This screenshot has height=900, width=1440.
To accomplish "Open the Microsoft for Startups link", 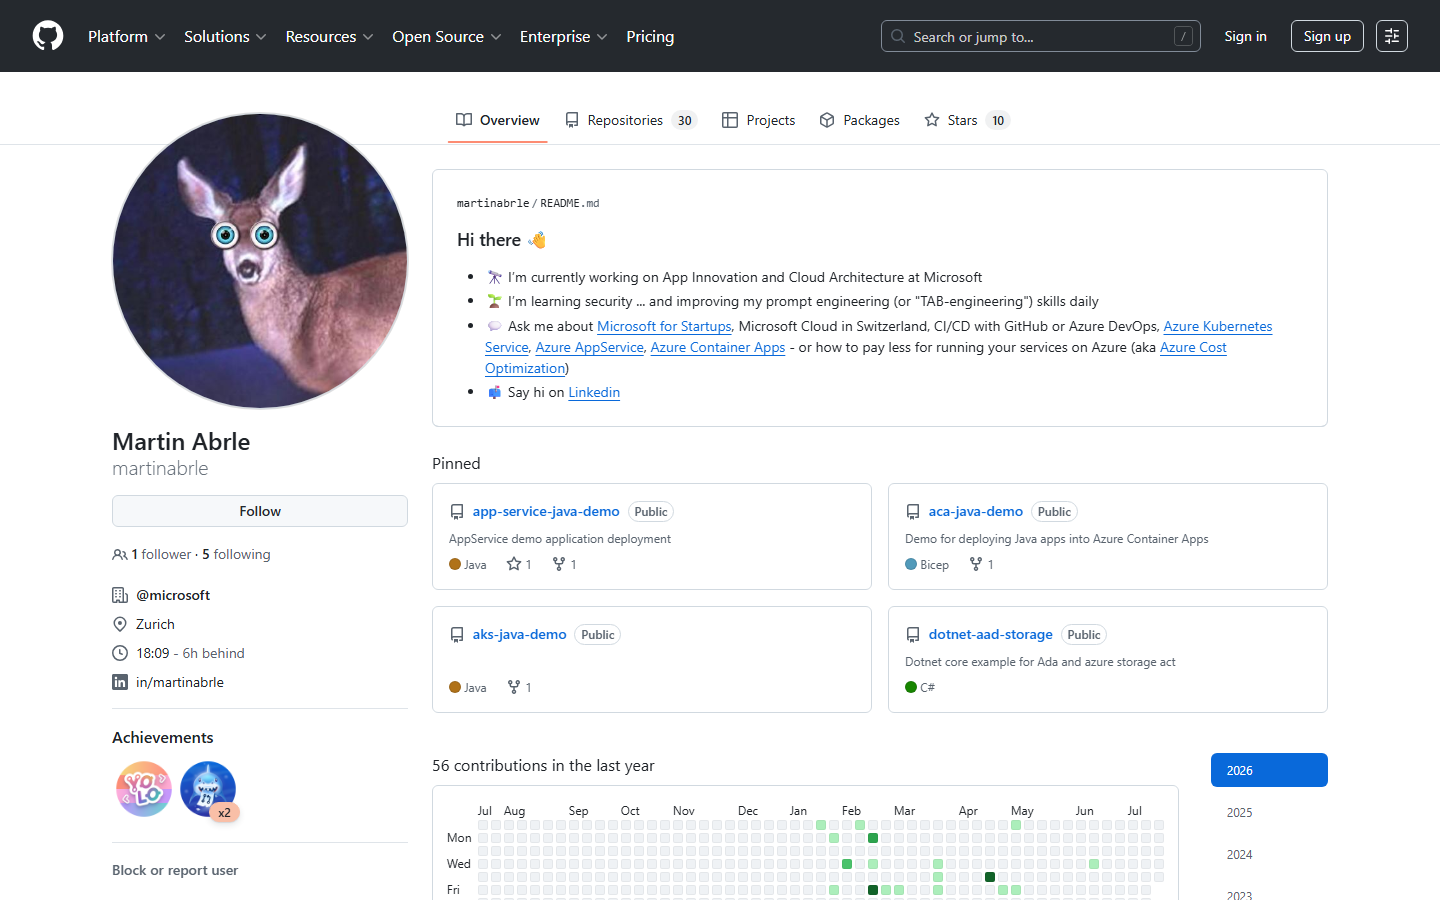I will (664, 326).
